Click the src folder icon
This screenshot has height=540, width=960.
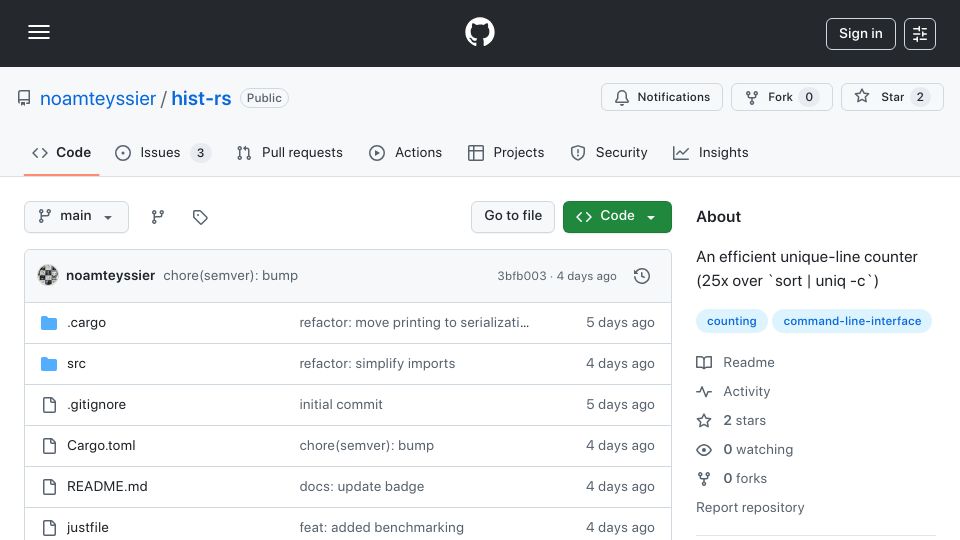(49, 364)
